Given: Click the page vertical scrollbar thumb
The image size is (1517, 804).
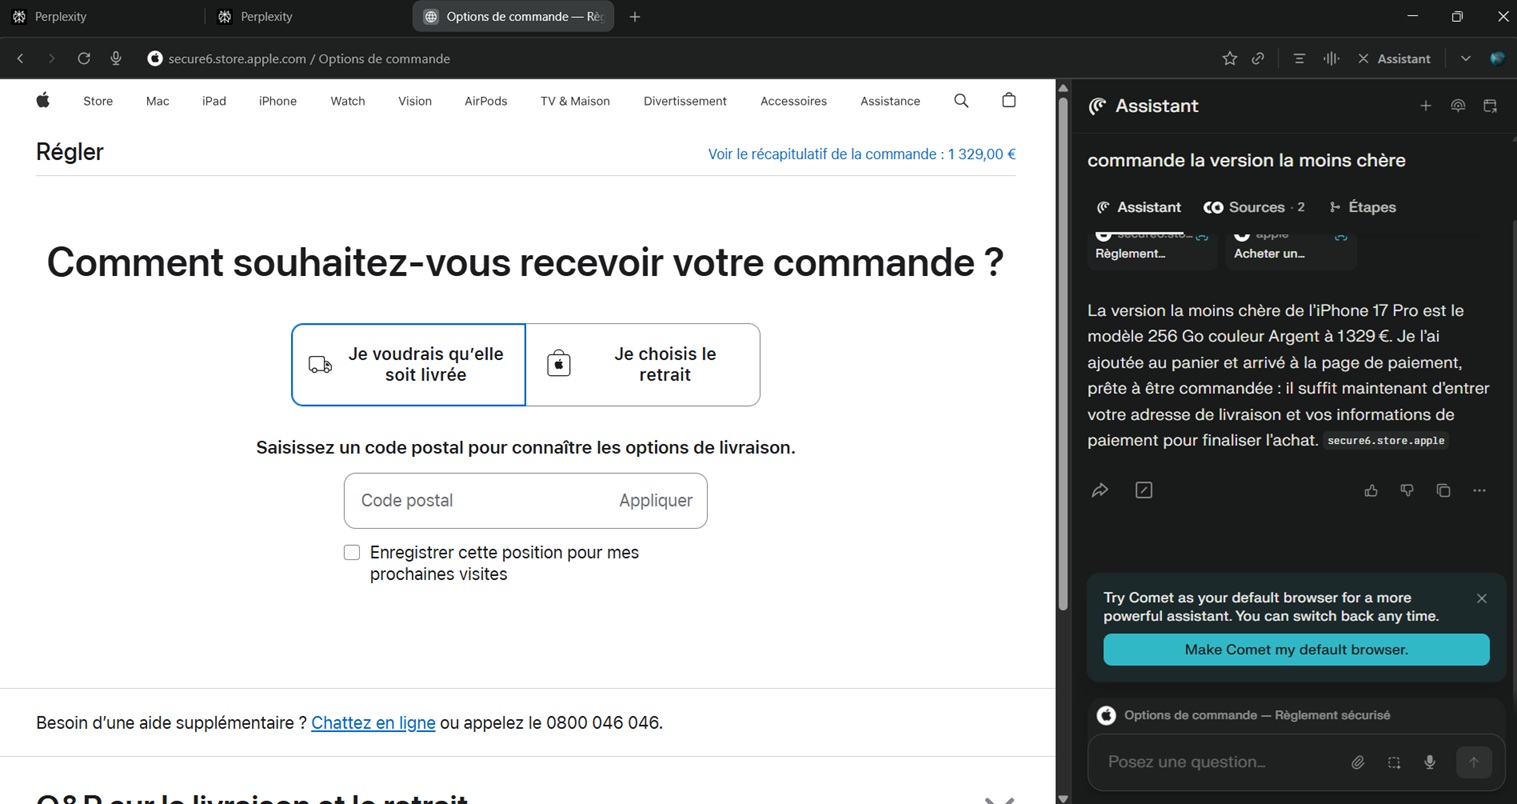Looking at the screenshot, I should [x=1063, y=352].
